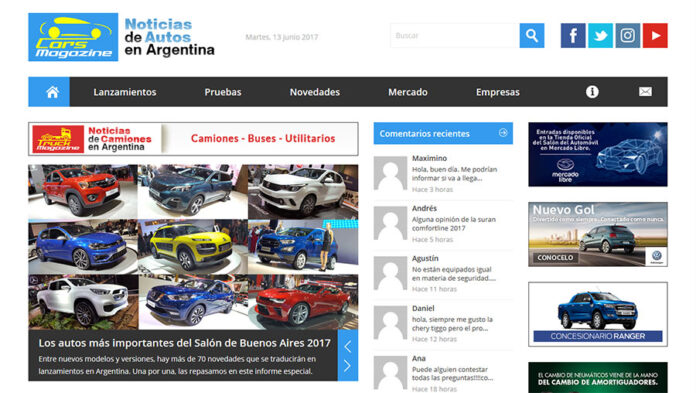Viewport: 696px width, 393px height.
Task: Click the blue search magnifier button
Action: click(x=532, y=36)
